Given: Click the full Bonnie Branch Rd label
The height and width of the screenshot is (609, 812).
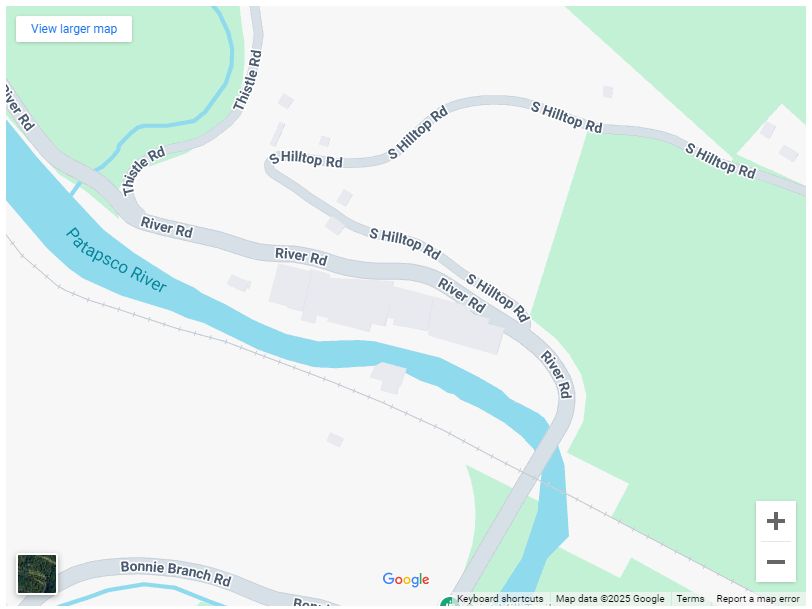Looking at the screenshot, I should [176, 573].
